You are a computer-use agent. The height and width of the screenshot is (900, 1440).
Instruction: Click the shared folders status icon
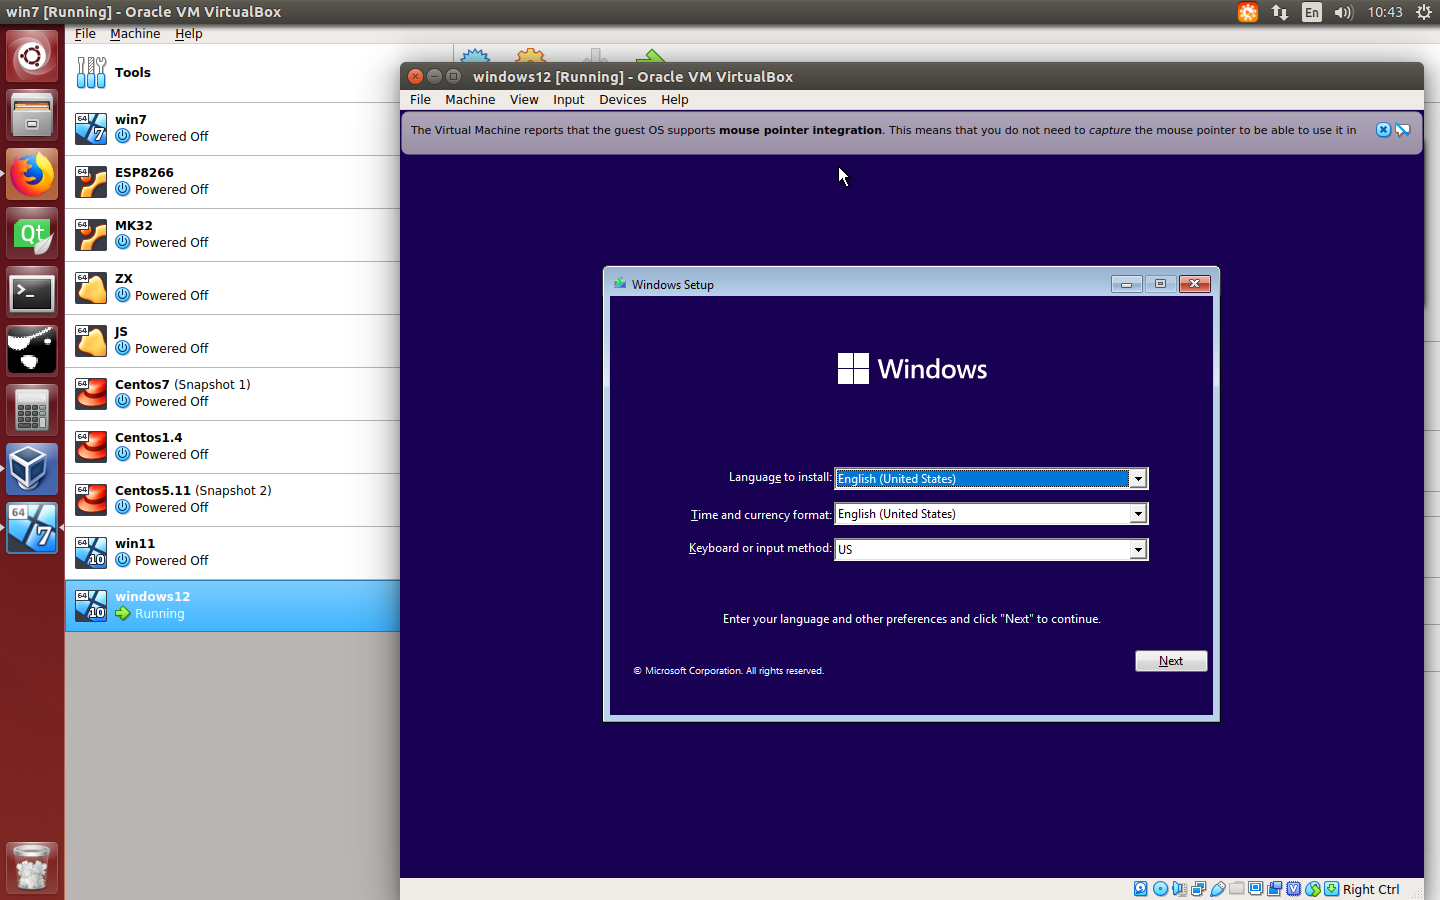[x=1236, y=888]
